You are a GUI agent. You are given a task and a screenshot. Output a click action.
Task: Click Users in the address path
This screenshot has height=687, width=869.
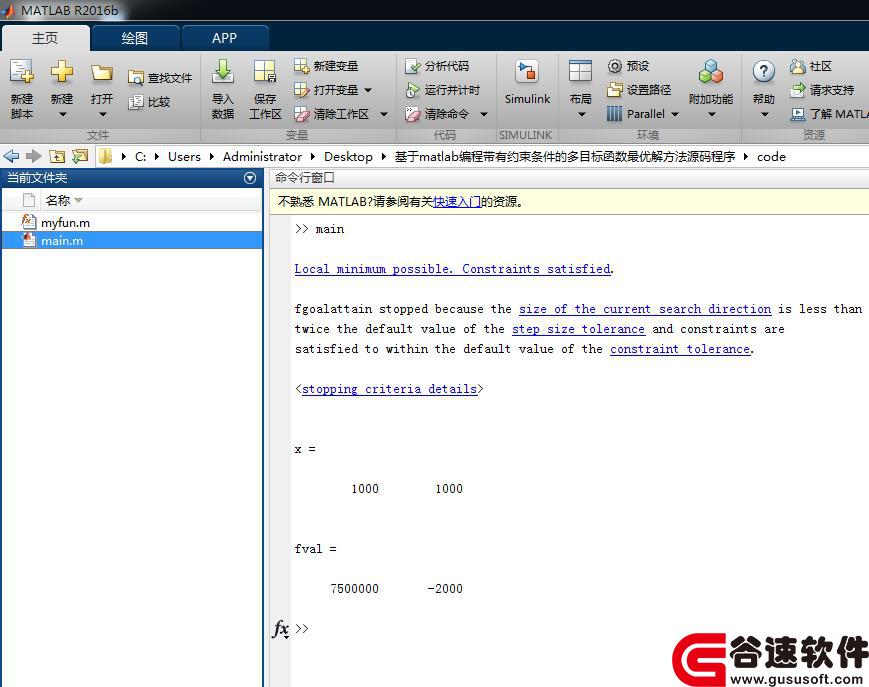tap(184, 157)
